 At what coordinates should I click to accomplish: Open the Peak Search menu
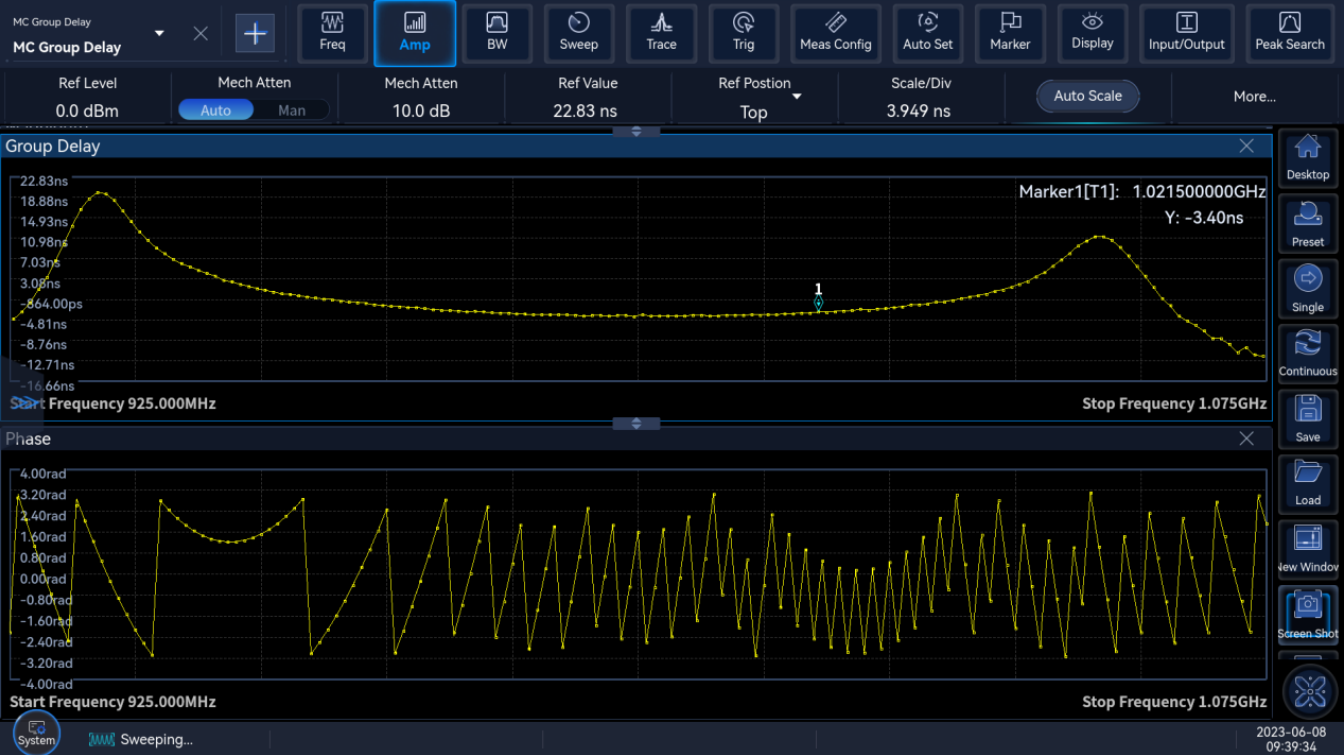point(1290,33)
